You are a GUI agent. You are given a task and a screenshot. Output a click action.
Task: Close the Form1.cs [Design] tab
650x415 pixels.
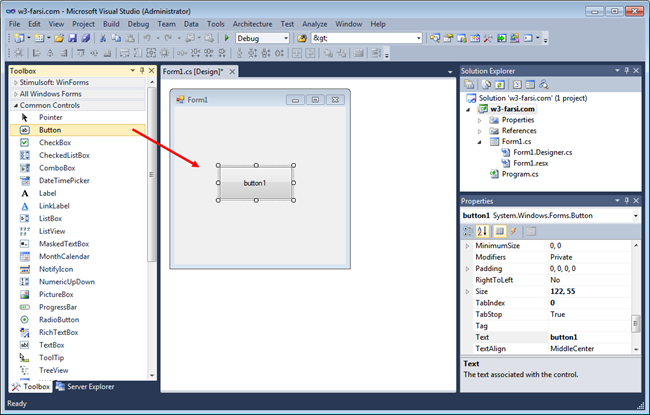pos(233,72)
